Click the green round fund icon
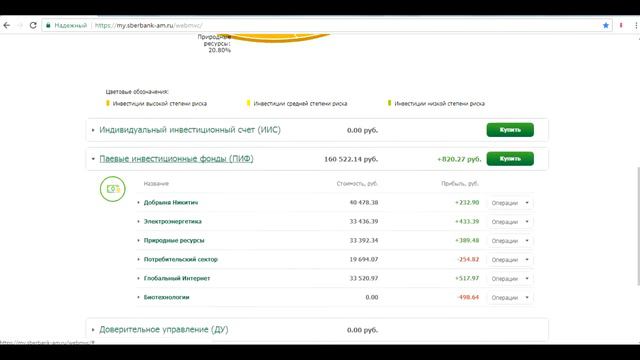The width and height of the screenshot is (640, 360). 113,189
